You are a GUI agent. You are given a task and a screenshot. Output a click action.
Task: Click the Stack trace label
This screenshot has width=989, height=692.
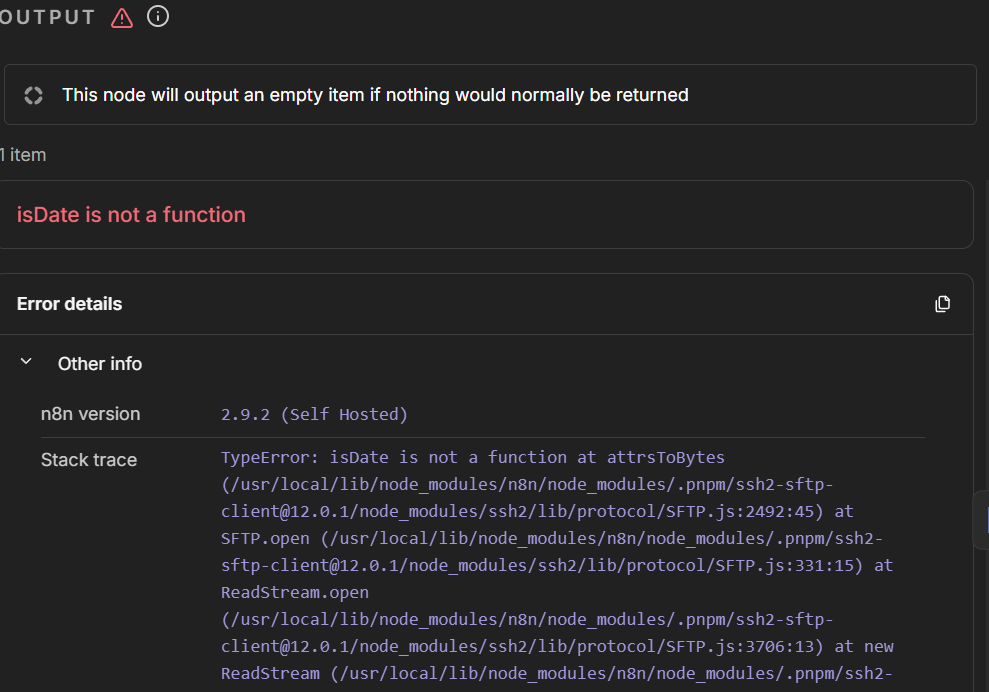point(89,460)
